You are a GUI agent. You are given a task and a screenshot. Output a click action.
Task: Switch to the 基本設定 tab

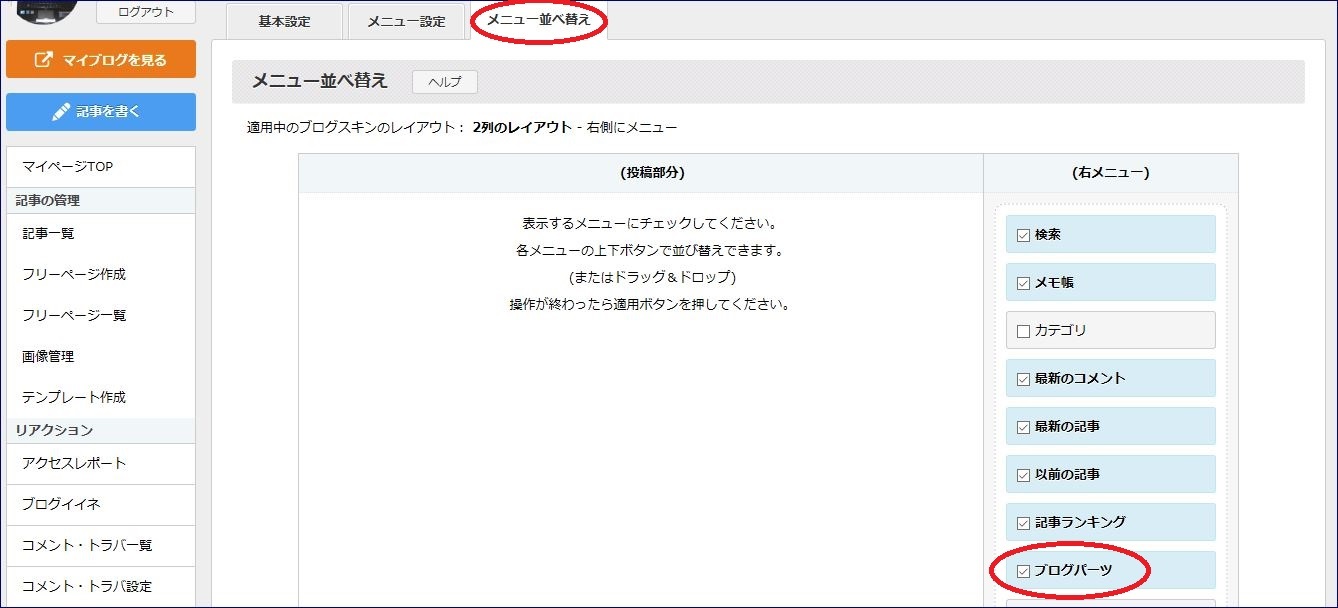284,22
